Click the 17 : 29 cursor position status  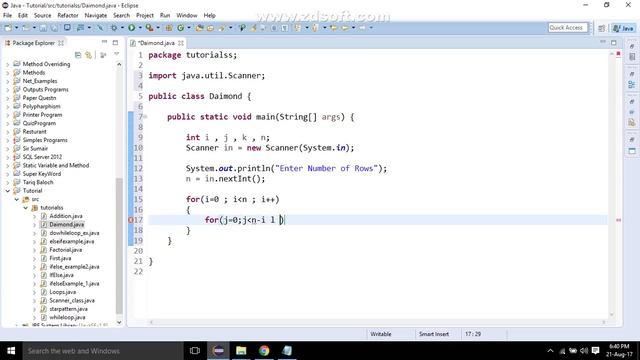pyautogui.click(x=473, y=334)
